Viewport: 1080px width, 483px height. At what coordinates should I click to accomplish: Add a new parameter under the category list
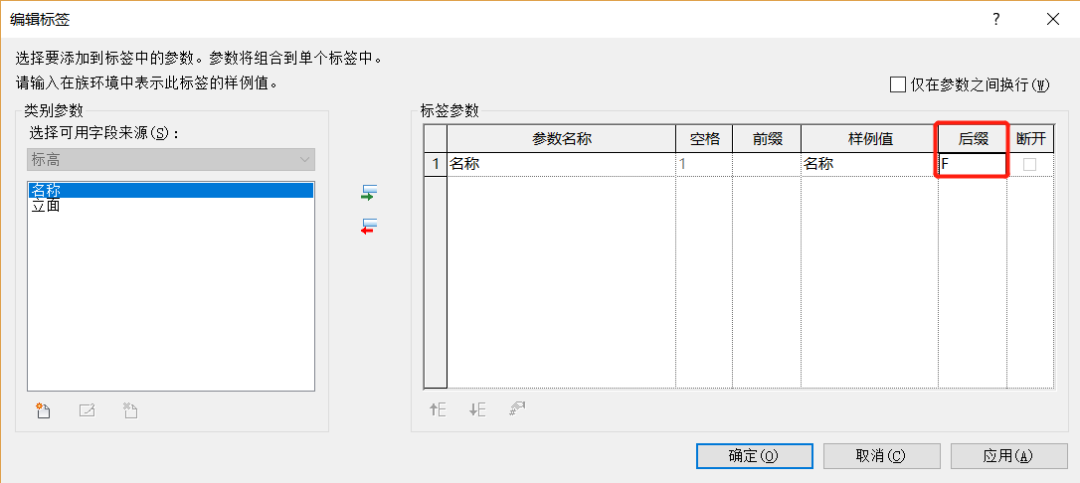pyautogui.click(x=43, y=411)
